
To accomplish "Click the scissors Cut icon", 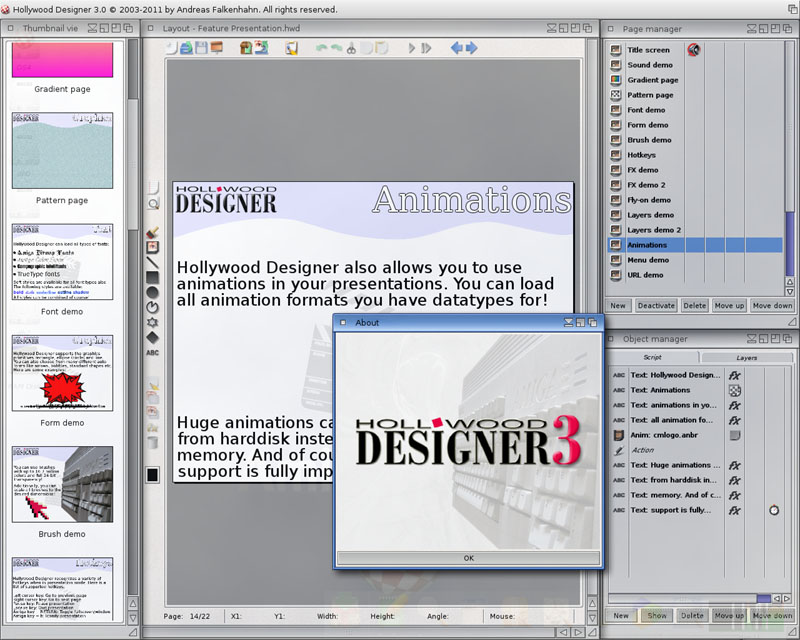I will [x=351, y=48].
